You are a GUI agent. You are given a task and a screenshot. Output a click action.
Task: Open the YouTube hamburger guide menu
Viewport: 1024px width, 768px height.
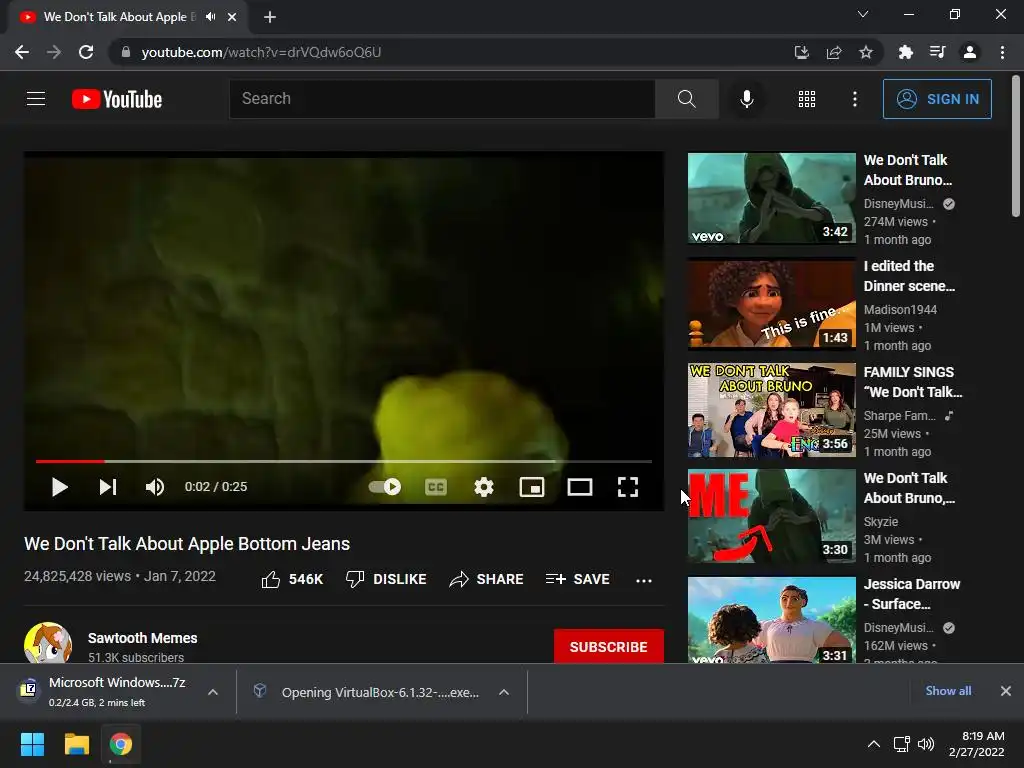pyautogui.click(x=36, y=99)
